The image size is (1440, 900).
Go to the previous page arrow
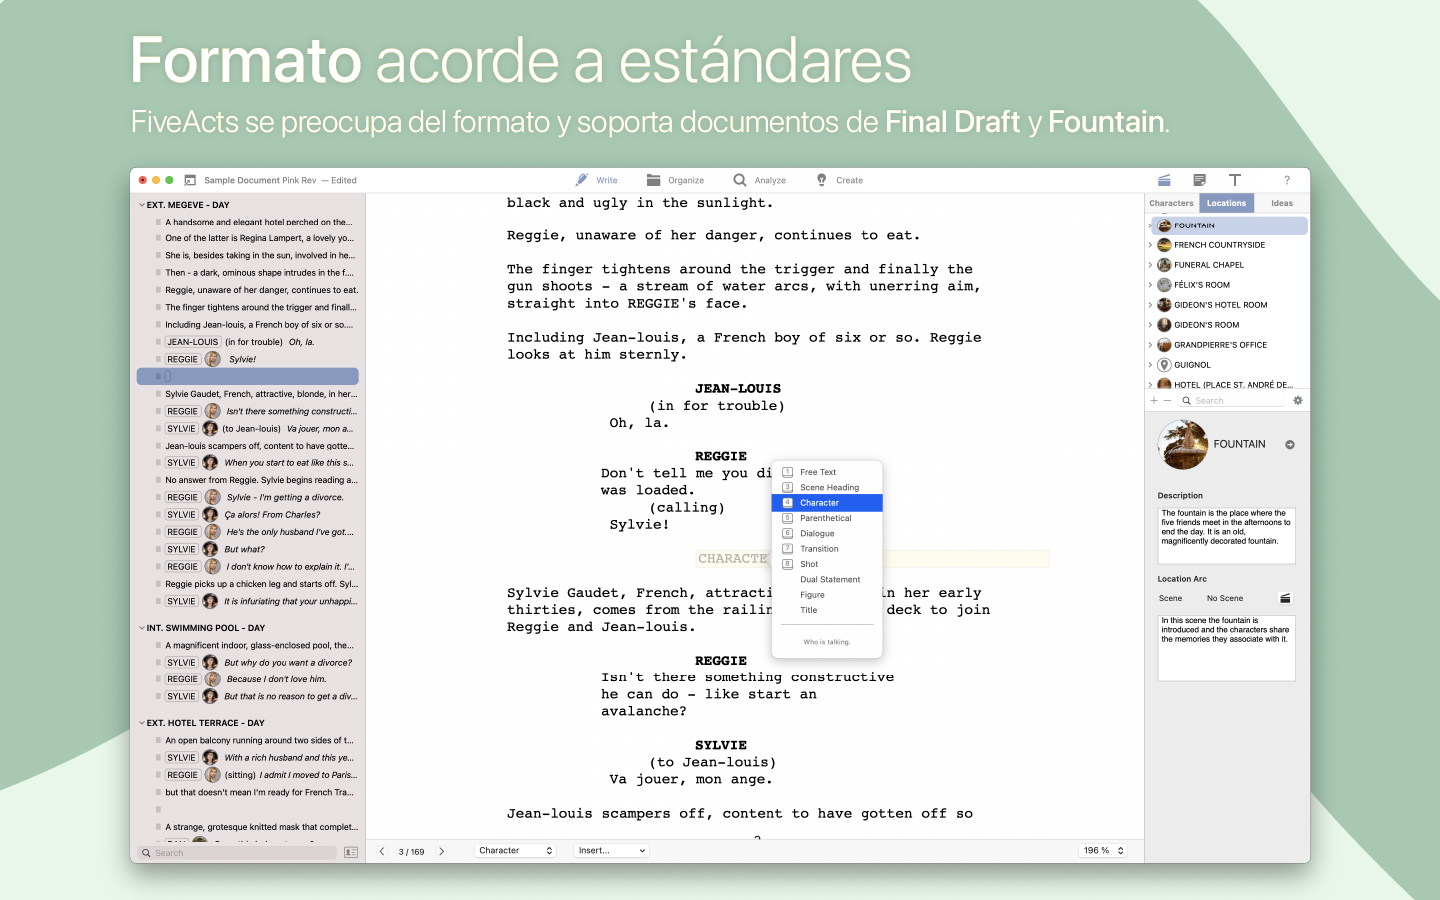click(x=382, y=851)
